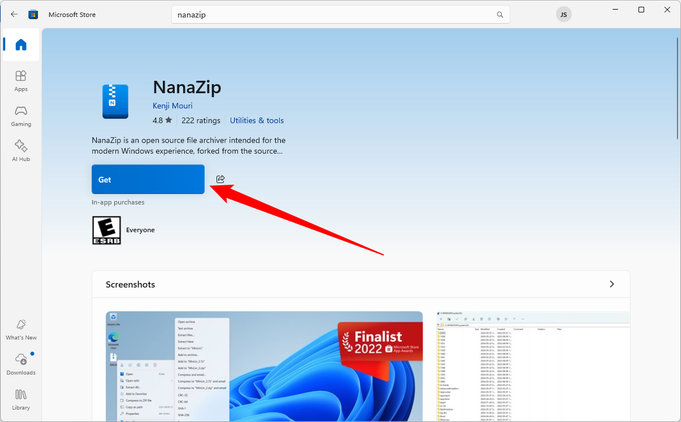Expand the Screenshots section with the chevron

pos(612,284)
